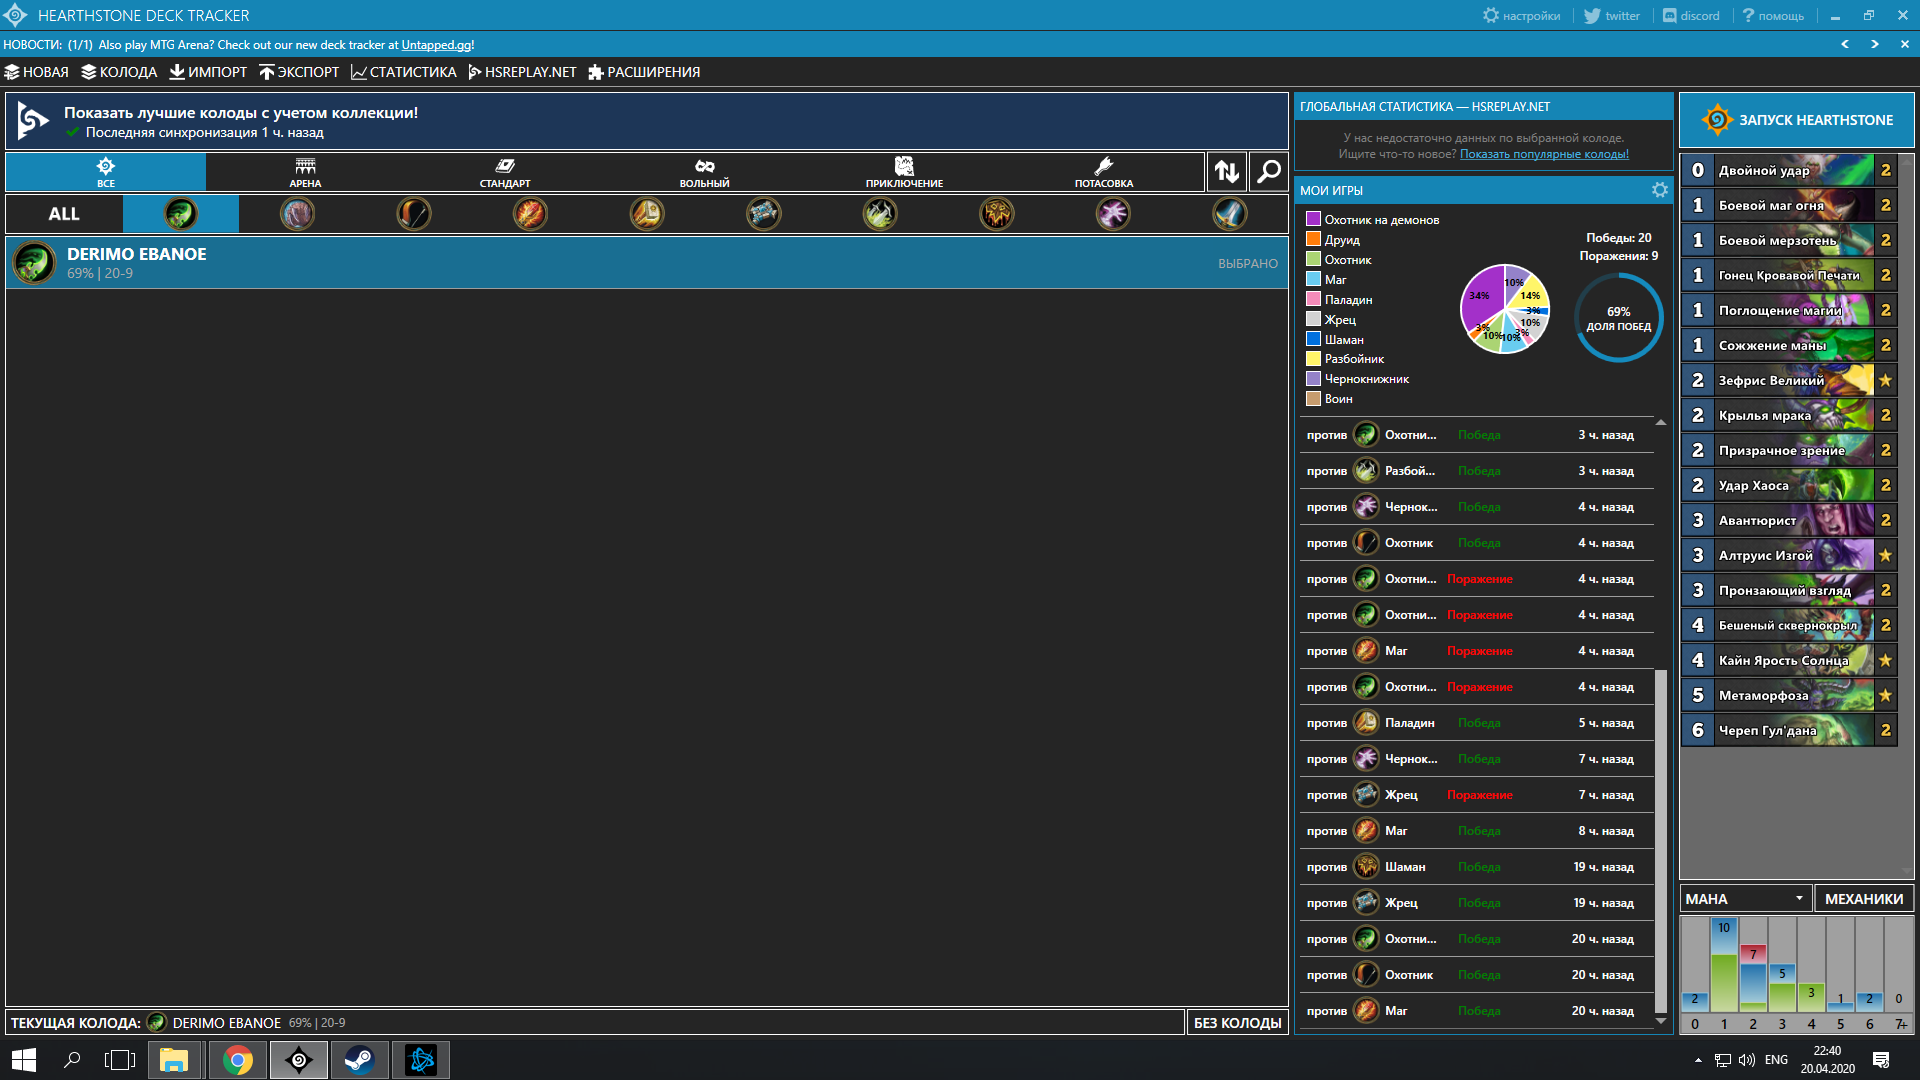The height and width of the screenshot is (1080, 1920).
Task: Open Показать популярные колоды link
Action: pos(1544,154)
